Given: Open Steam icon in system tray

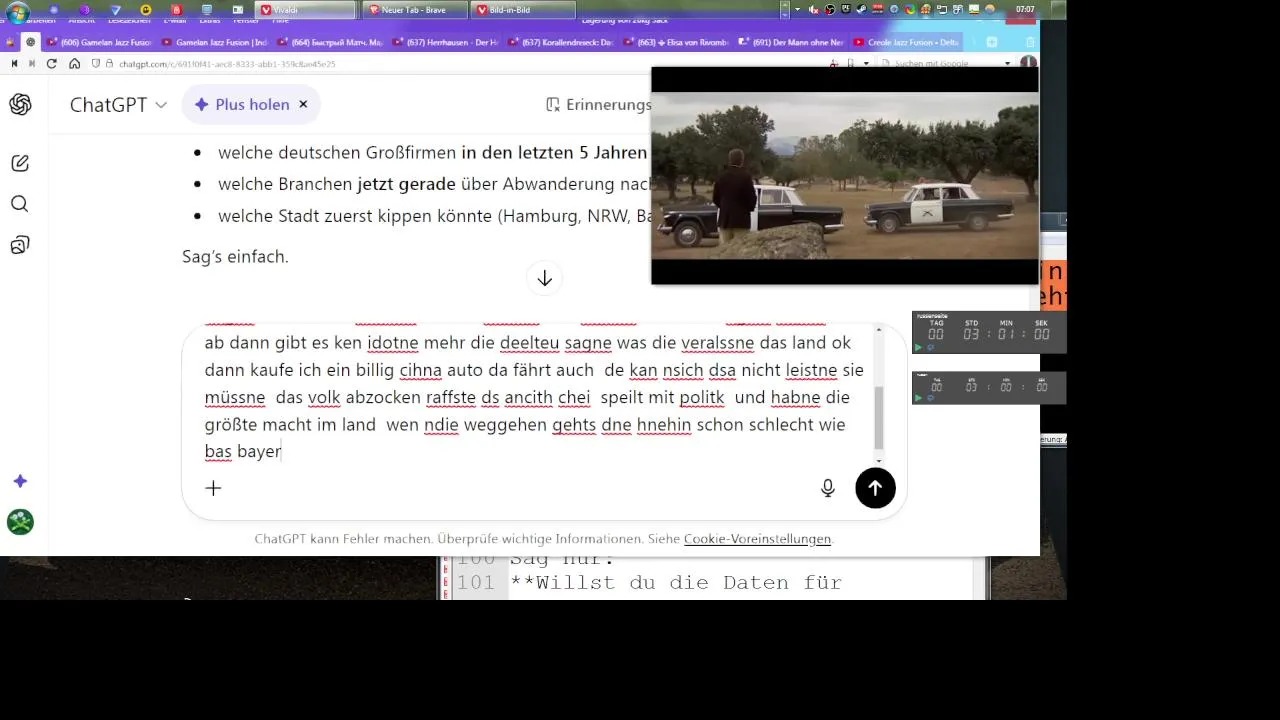Looking at the screenshot, I should (862, 9).
